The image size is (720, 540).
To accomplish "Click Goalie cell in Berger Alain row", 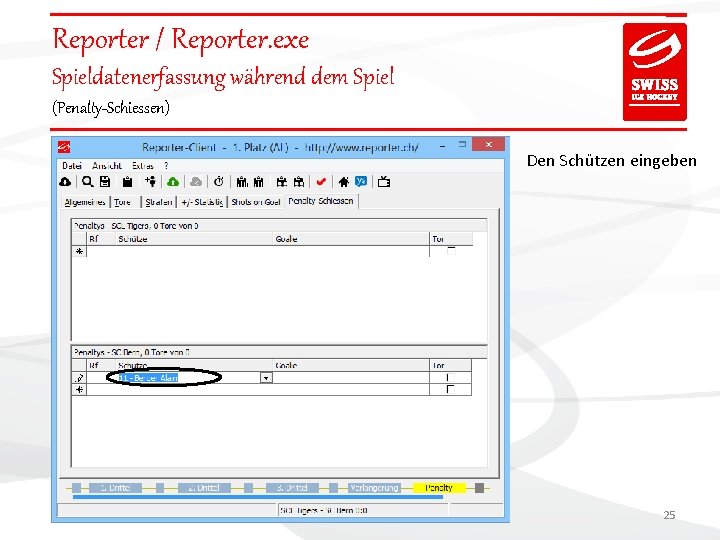I will pos(351,378).
